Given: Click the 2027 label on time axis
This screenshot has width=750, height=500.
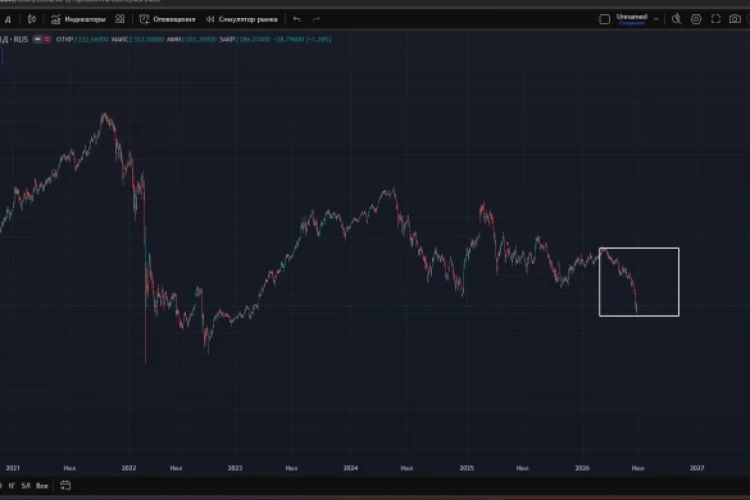Looking at the screenshot, I should [697, 468].
